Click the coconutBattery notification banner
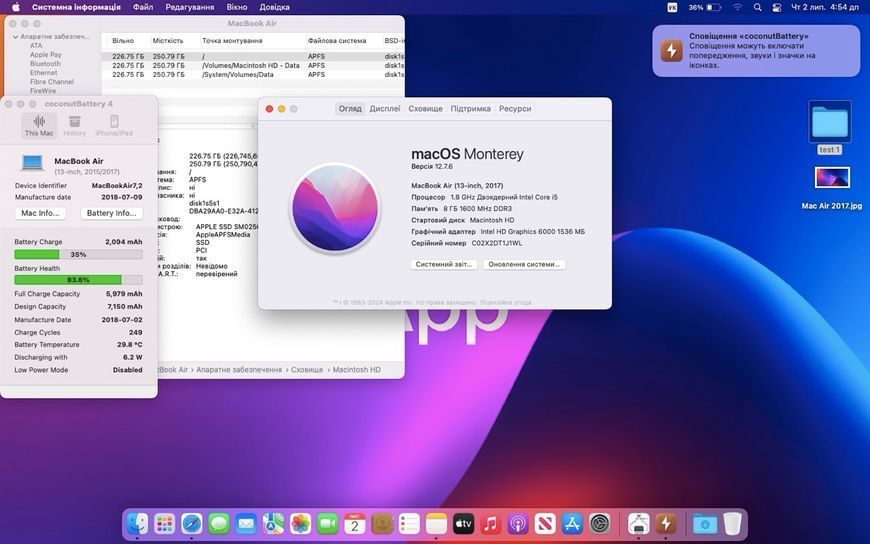 756,51
